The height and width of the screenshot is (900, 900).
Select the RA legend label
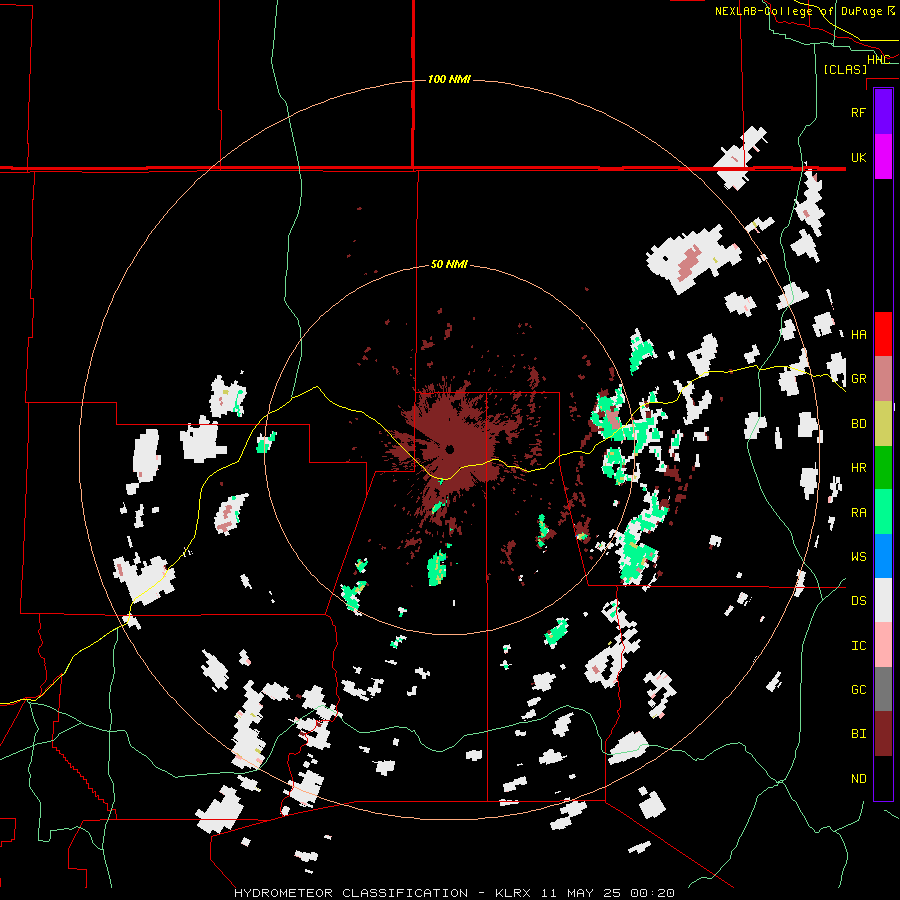[x=858, y=512]
